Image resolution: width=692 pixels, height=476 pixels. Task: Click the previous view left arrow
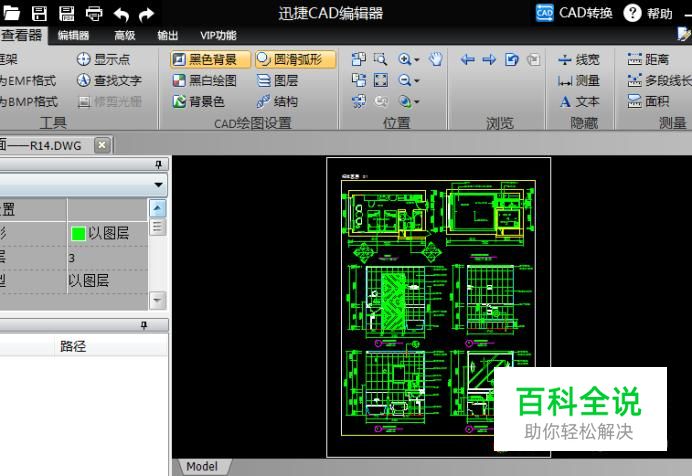click(x=467, y=59)
